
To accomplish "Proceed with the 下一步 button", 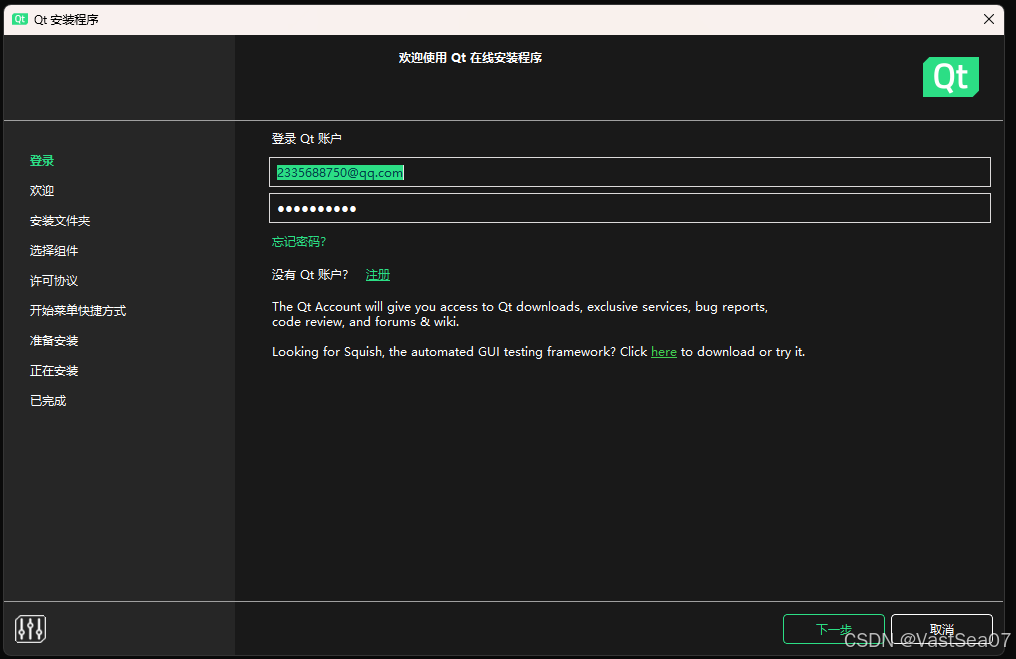I will click(x=833, y=629).
